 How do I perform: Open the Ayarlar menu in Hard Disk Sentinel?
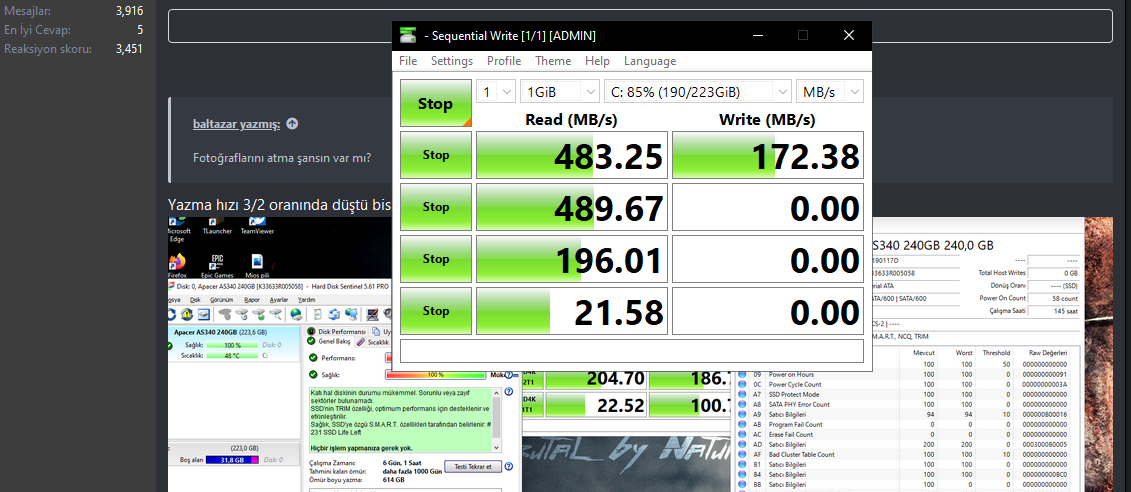pyautogui.click(x=278, y=299)
